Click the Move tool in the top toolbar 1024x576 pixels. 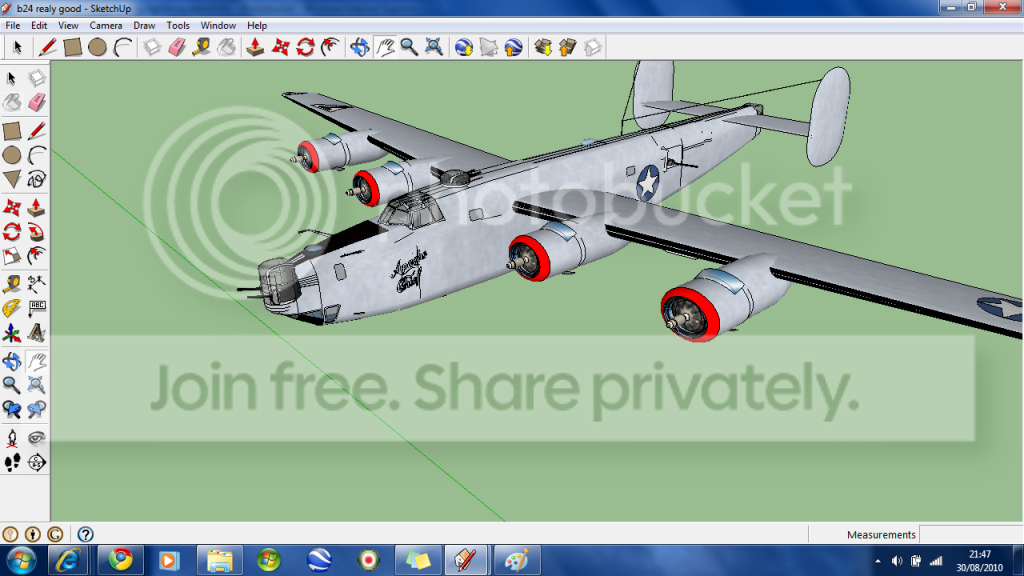tap(281, 47)
